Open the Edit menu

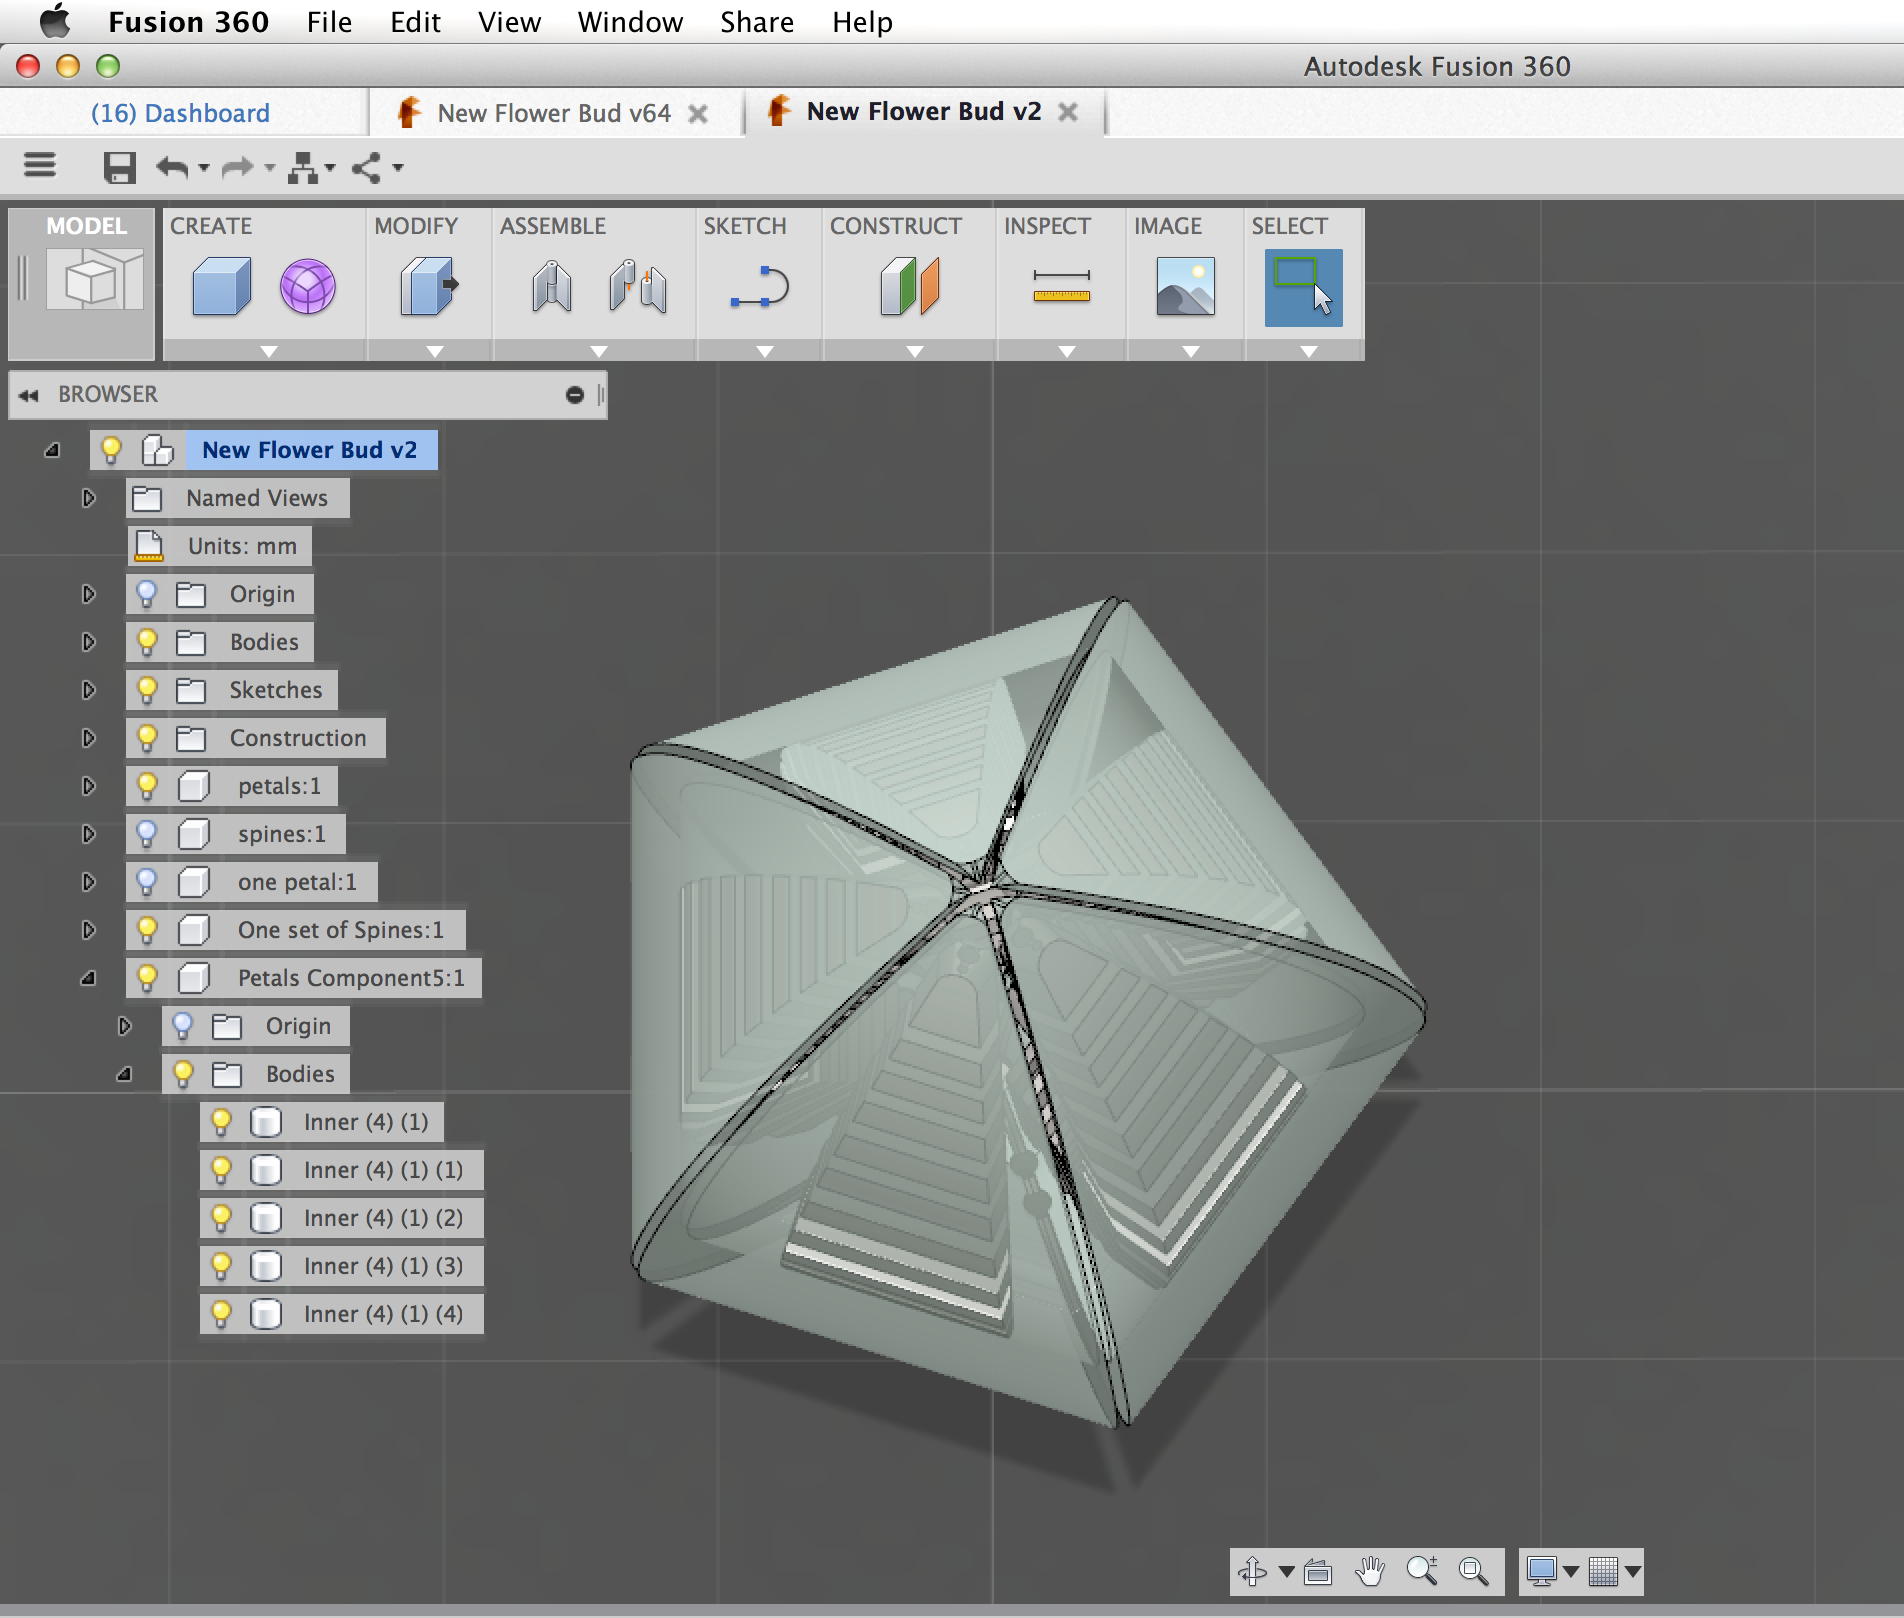(415, 22)
